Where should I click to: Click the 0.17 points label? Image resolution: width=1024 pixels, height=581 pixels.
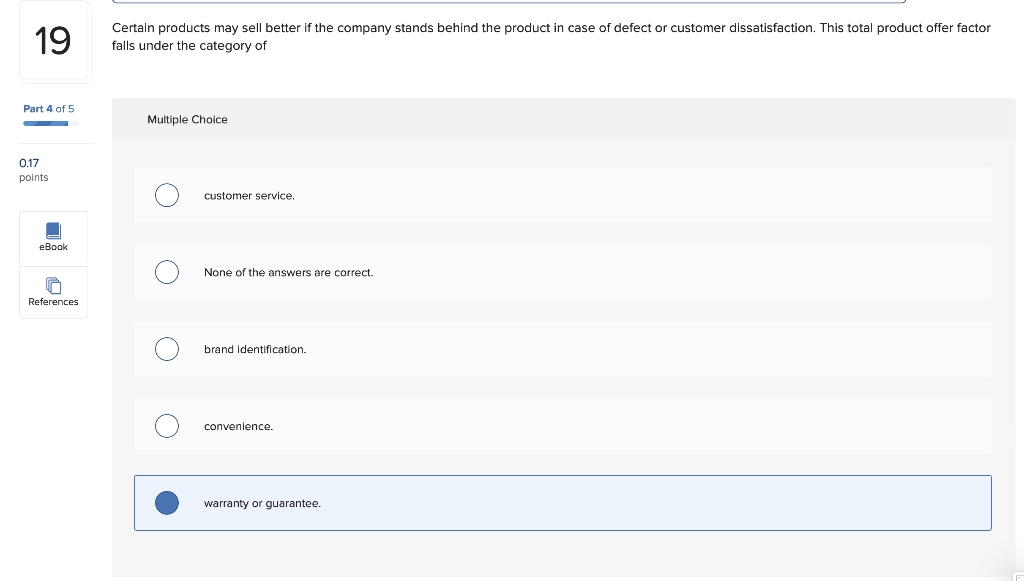coord(30,163)
